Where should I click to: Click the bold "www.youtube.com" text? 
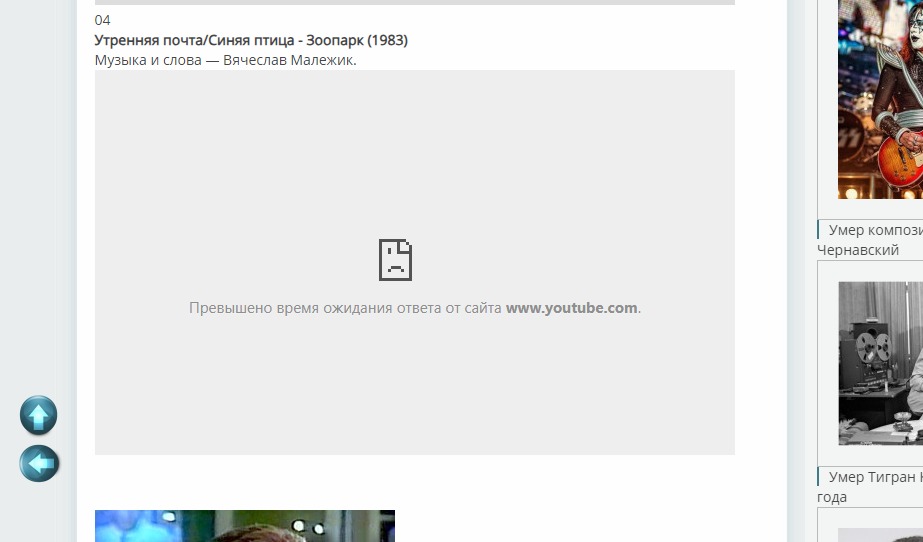tap(571, 308)
